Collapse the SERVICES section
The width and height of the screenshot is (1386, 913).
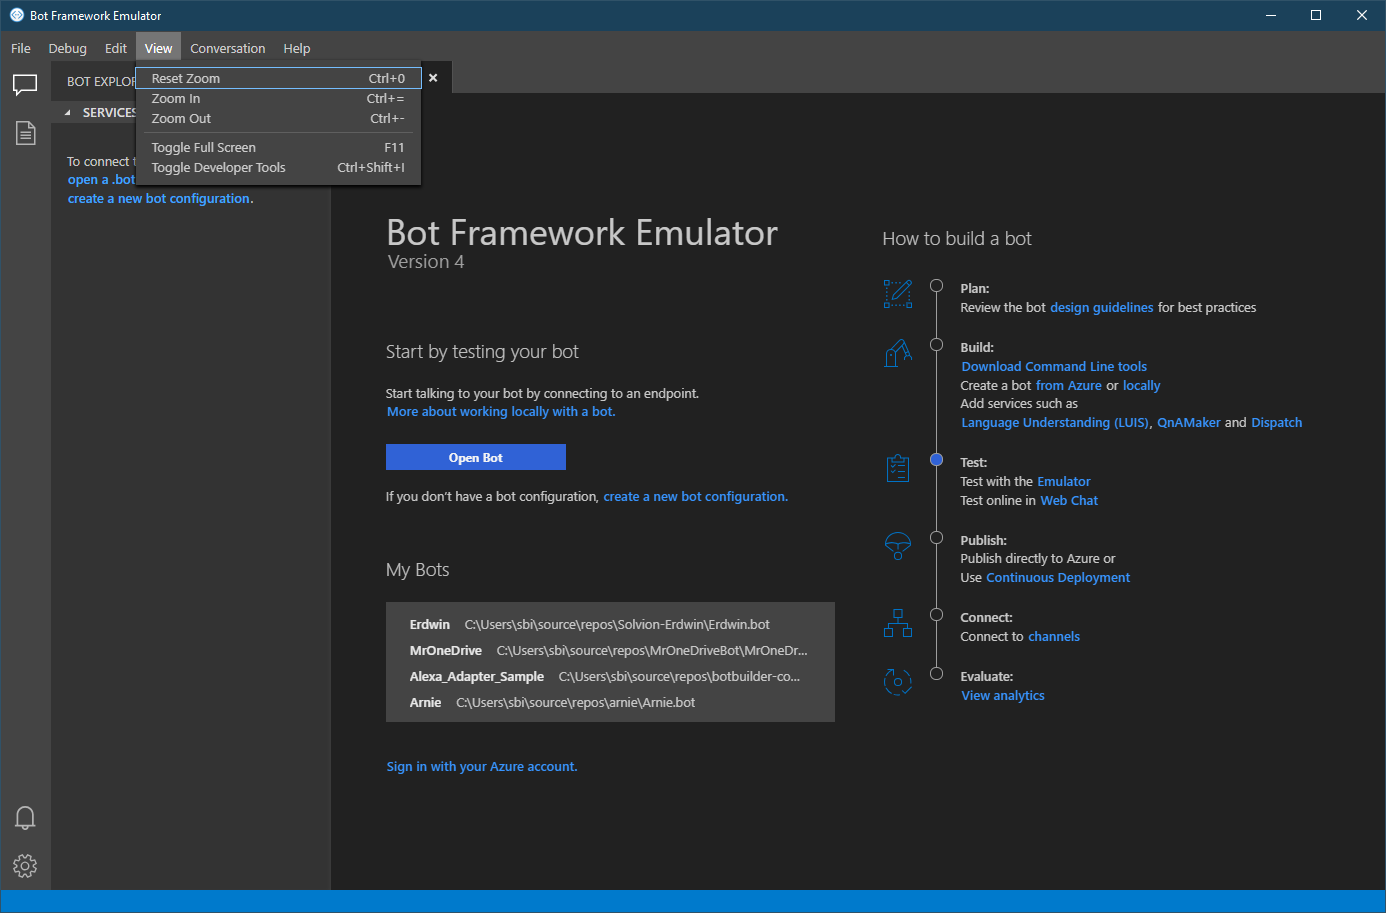pyautogui.click(x=68, y=112)
